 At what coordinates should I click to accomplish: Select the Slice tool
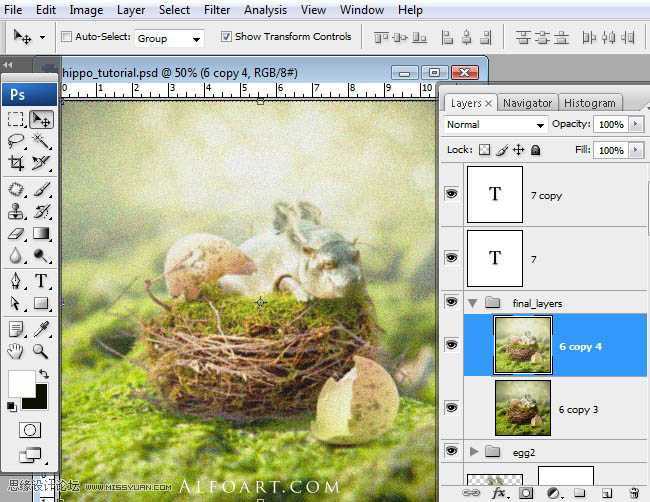(x=41, y=163)
